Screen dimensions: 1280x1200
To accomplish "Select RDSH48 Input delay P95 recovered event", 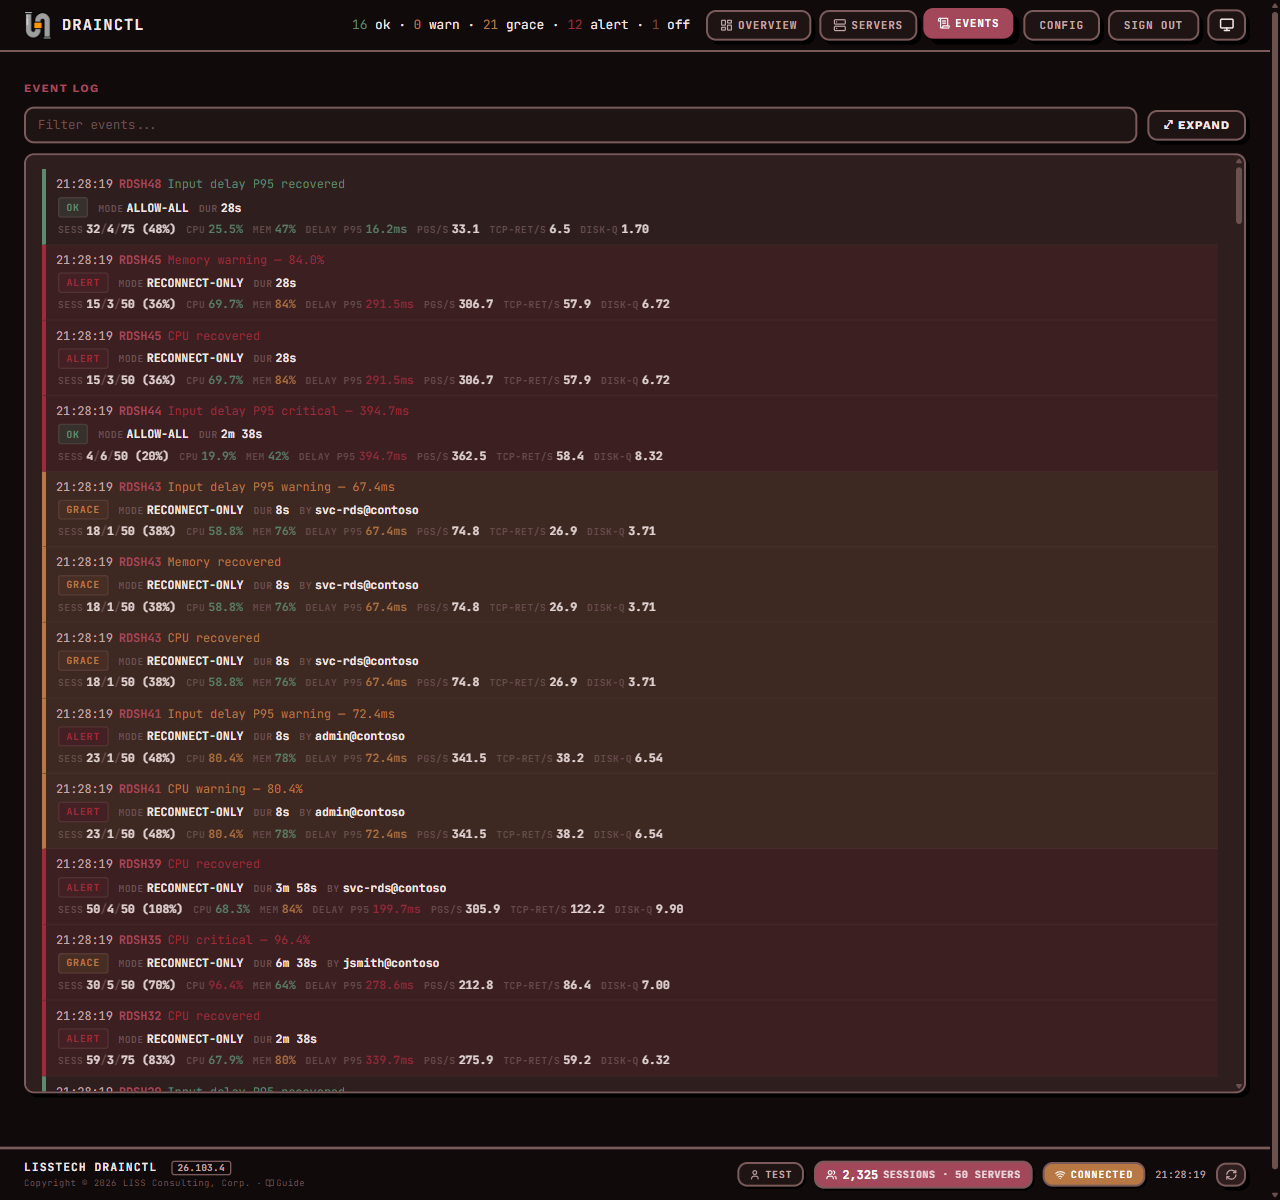I will pos(630,207).
